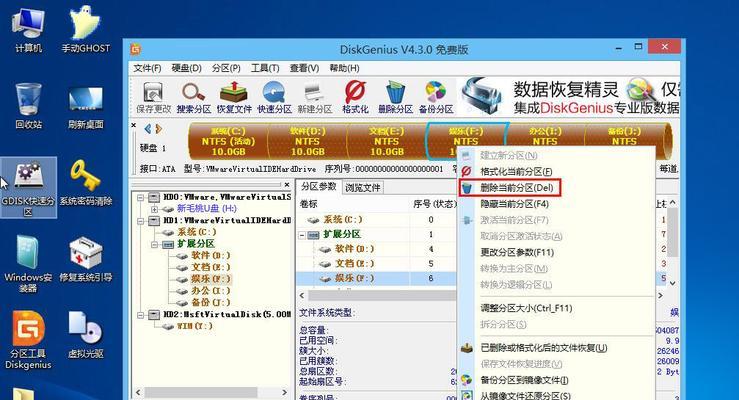Choose 已删除或格式化后的文件恢复(U)

pyautogui.click(x=543, y=348)
